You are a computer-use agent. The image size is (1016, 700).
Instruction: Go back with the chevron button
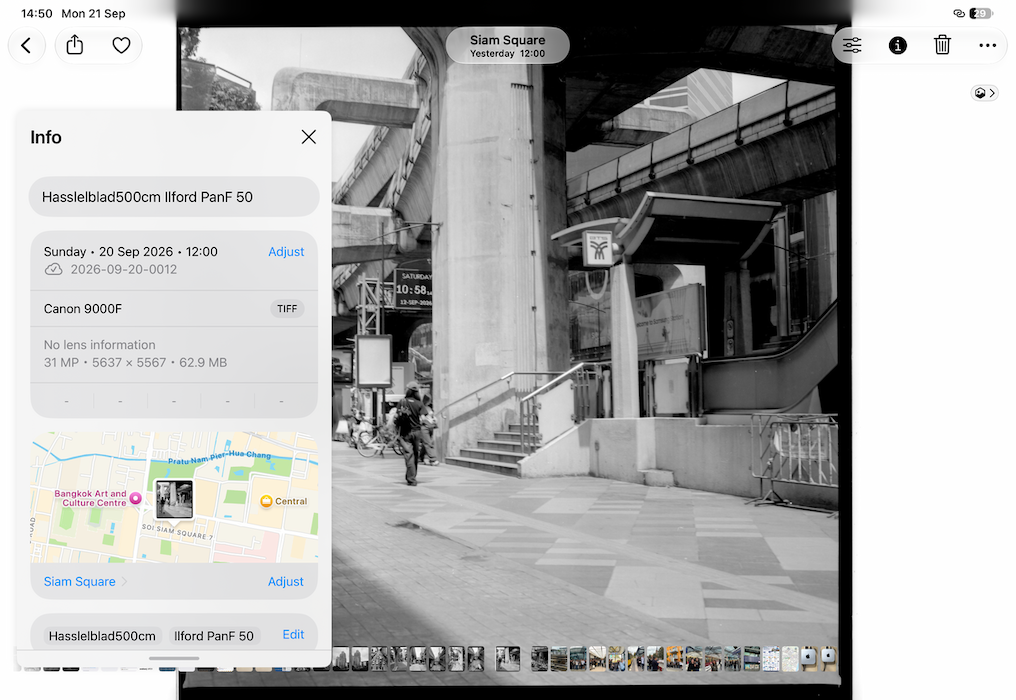[x=27, y=45]
